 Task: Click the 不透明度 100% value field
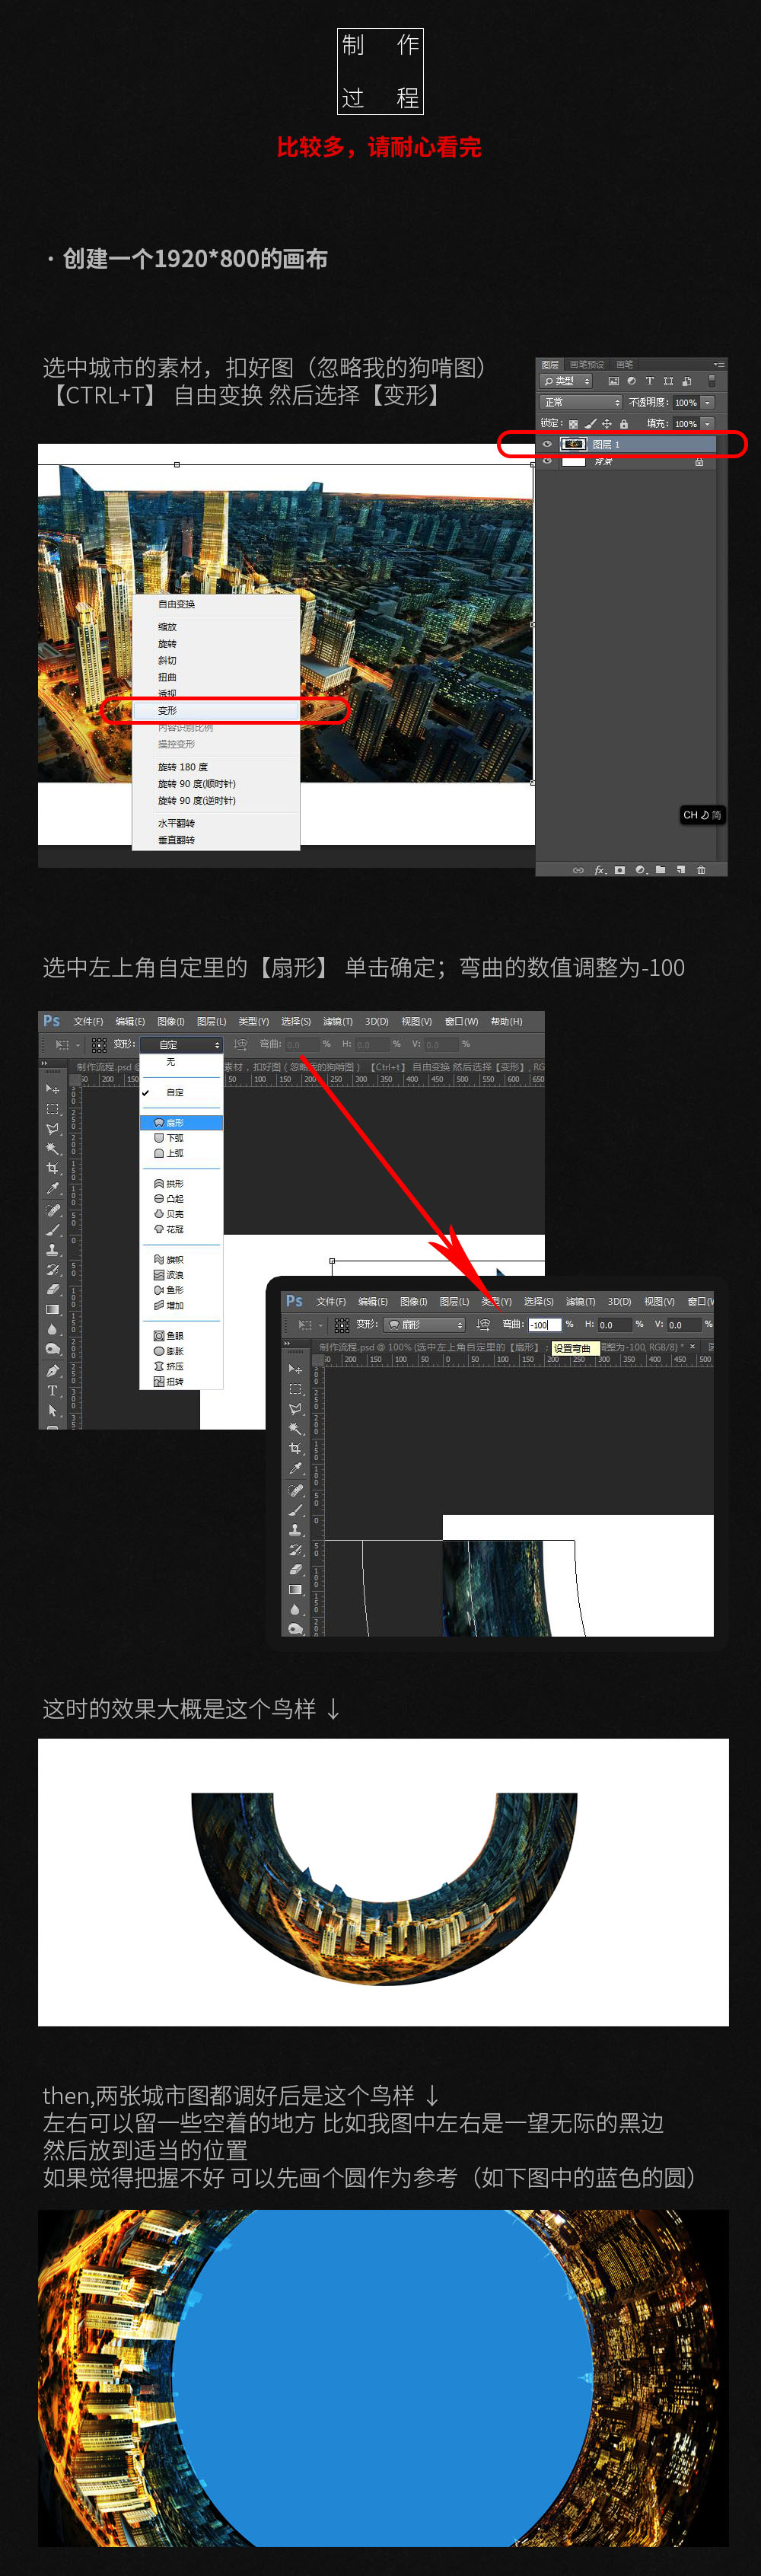tap(686, 402)
